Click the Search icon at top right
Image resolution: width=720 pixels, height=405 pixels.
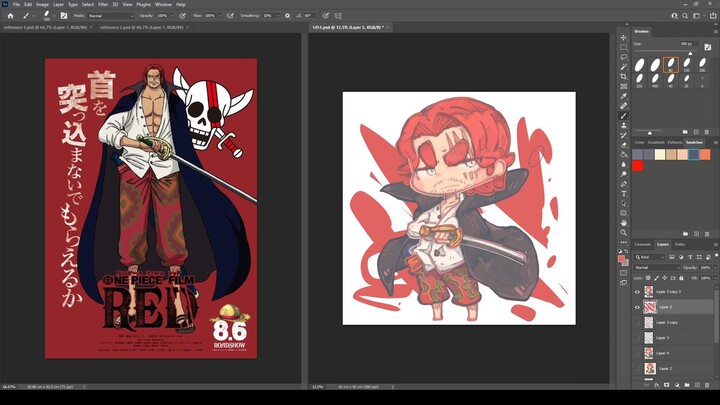pyautogui.click(x=685, y=16)
